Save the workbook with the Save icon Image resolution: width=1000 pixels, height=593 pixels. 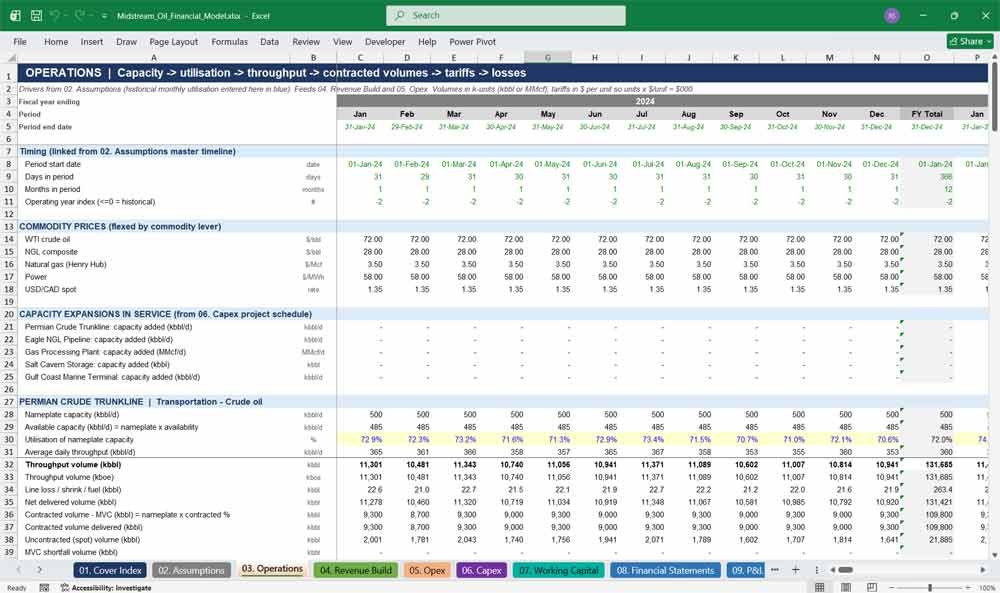(x=36, y=15)
